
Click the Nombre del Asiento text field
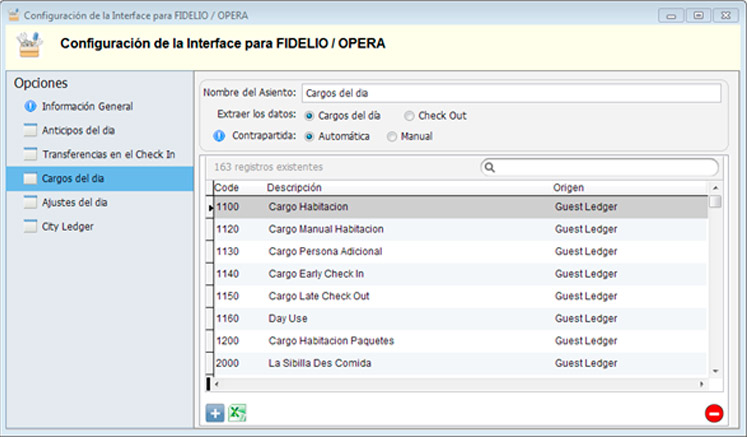[x=510, y=93]
